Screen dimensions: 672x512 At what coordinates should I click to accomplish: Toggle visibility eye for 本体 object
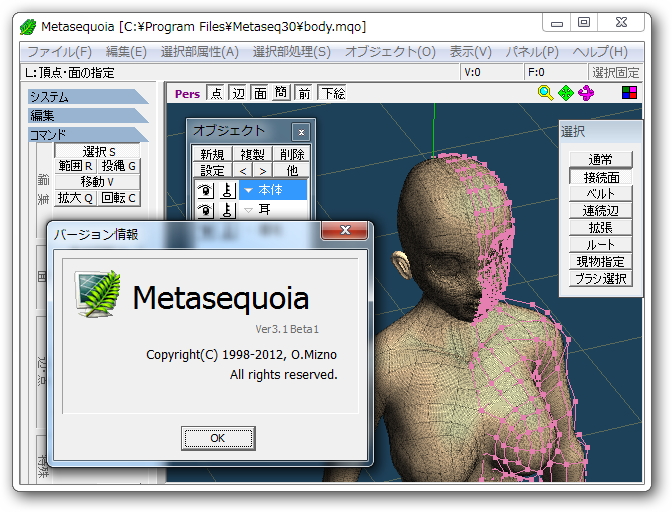[x=206, y=190]
